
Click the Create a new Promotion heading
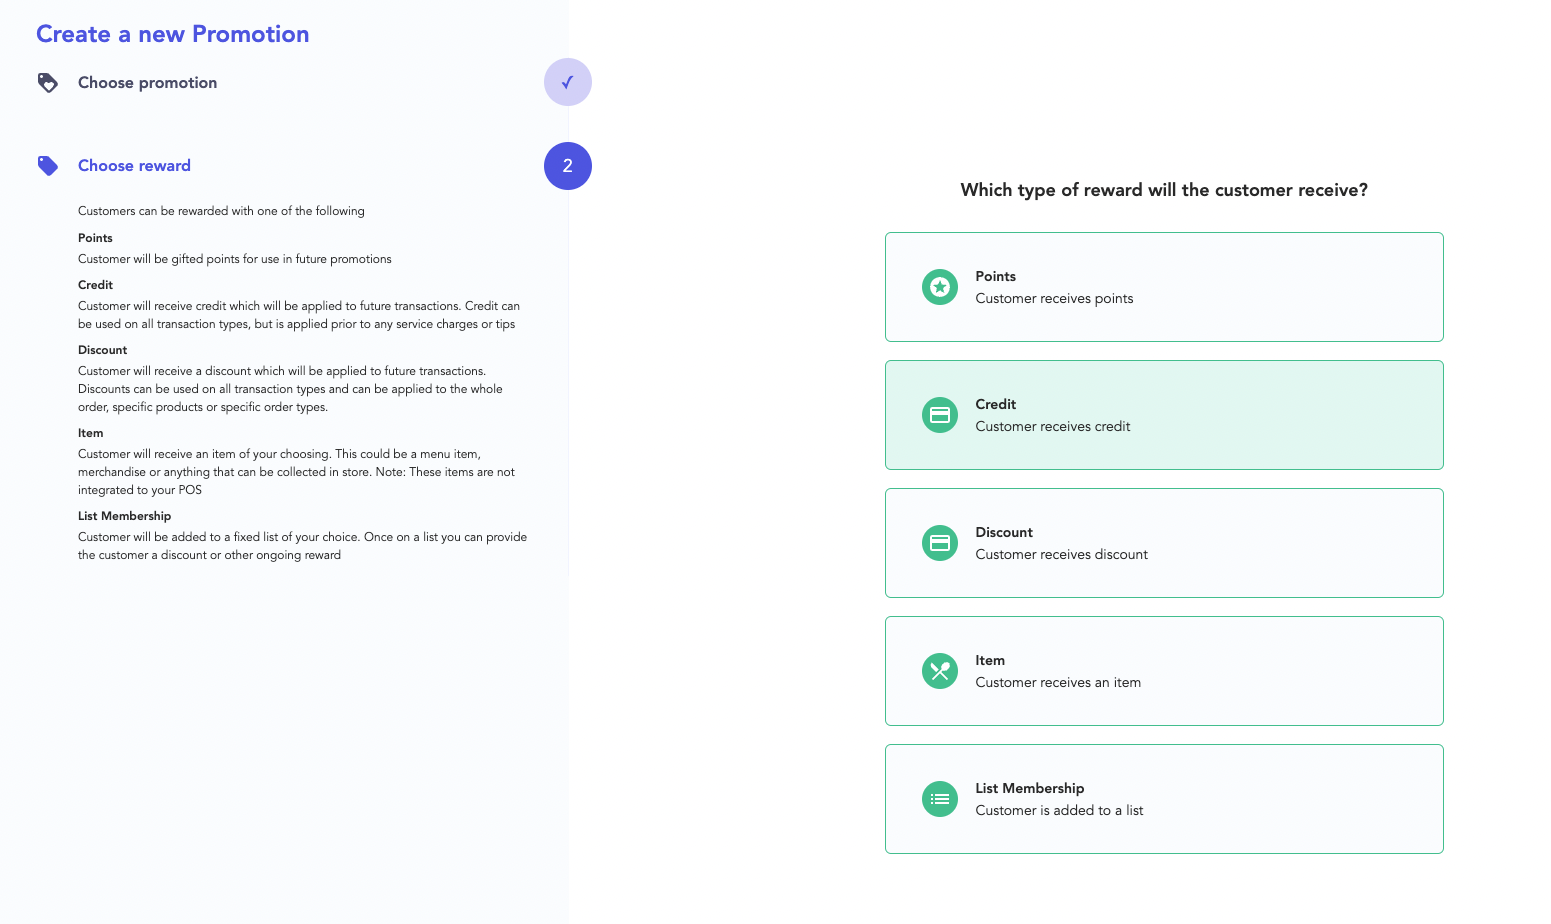coord(173,34)
